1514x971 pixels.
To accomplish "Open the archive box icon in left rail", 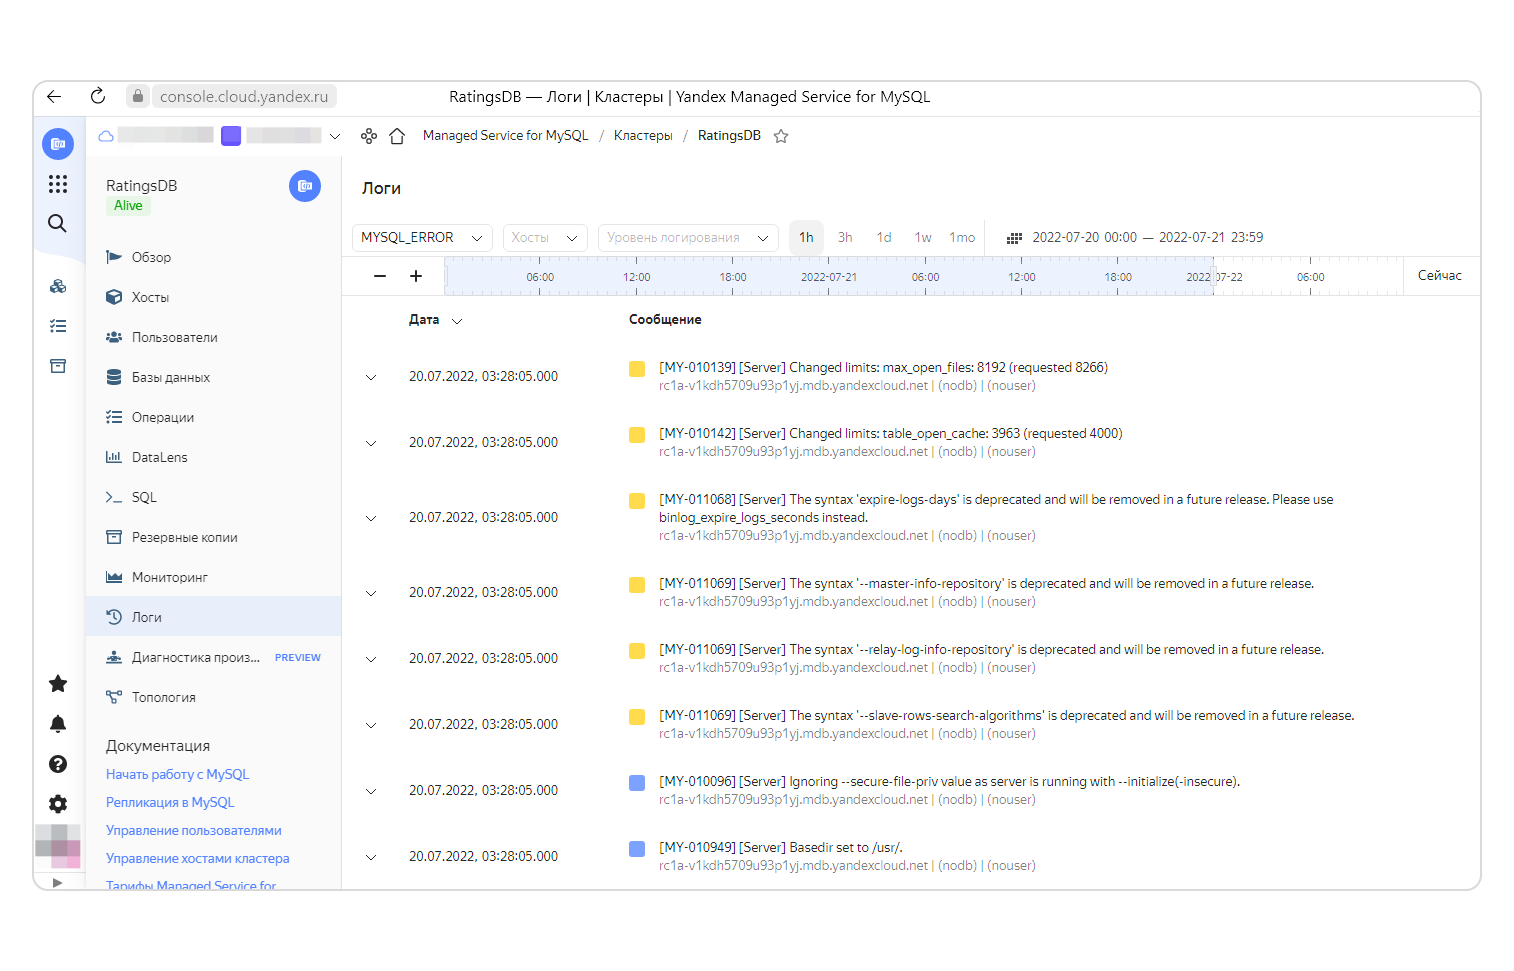I will [x=58, y=366].
